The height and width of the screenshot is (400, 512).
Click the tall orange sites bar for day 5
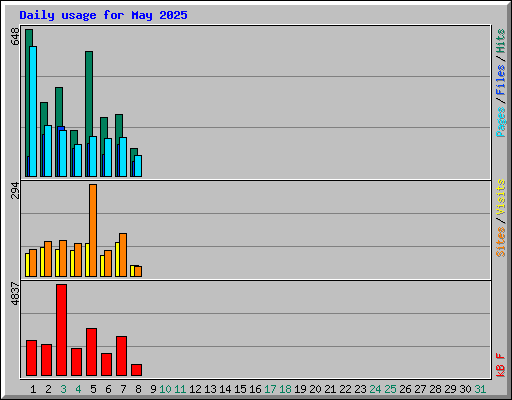93,230
